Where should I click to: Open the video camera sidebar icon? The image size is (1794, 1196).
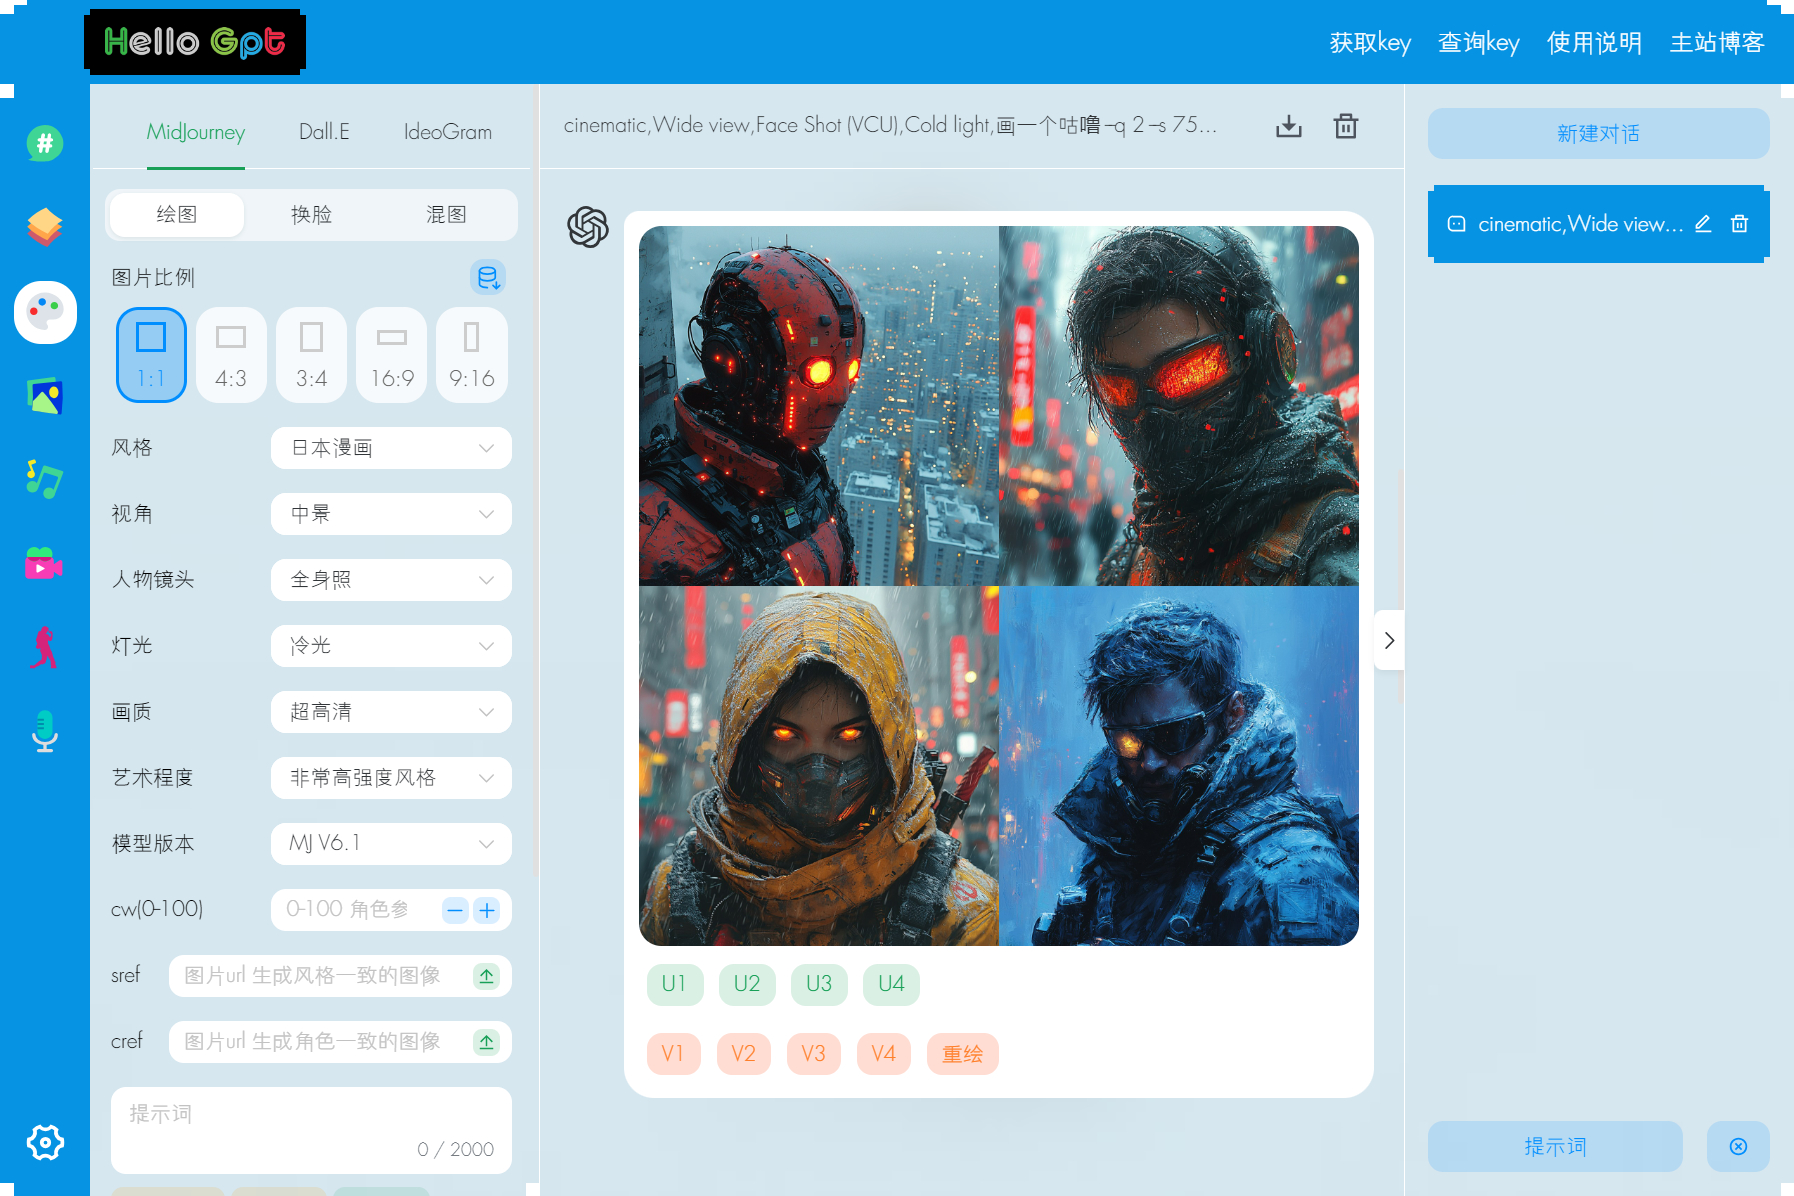pos(44,564)
